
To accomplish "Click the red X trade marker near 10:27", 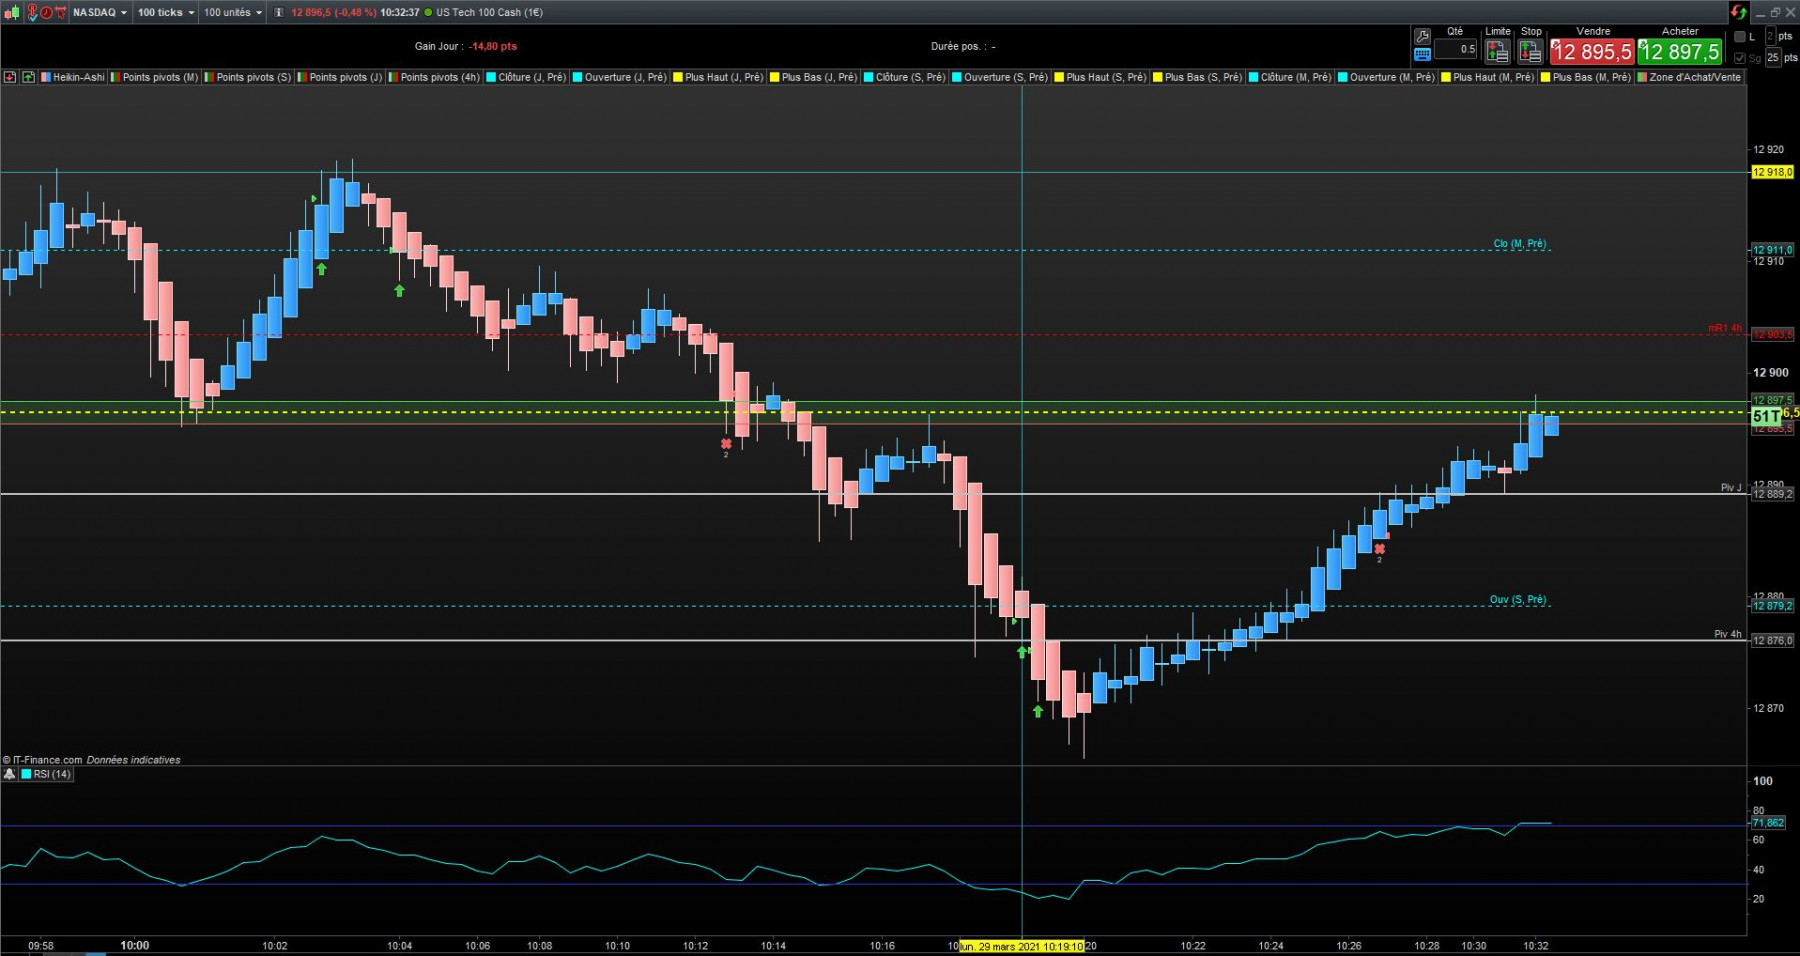I will tap(1379, 549).
